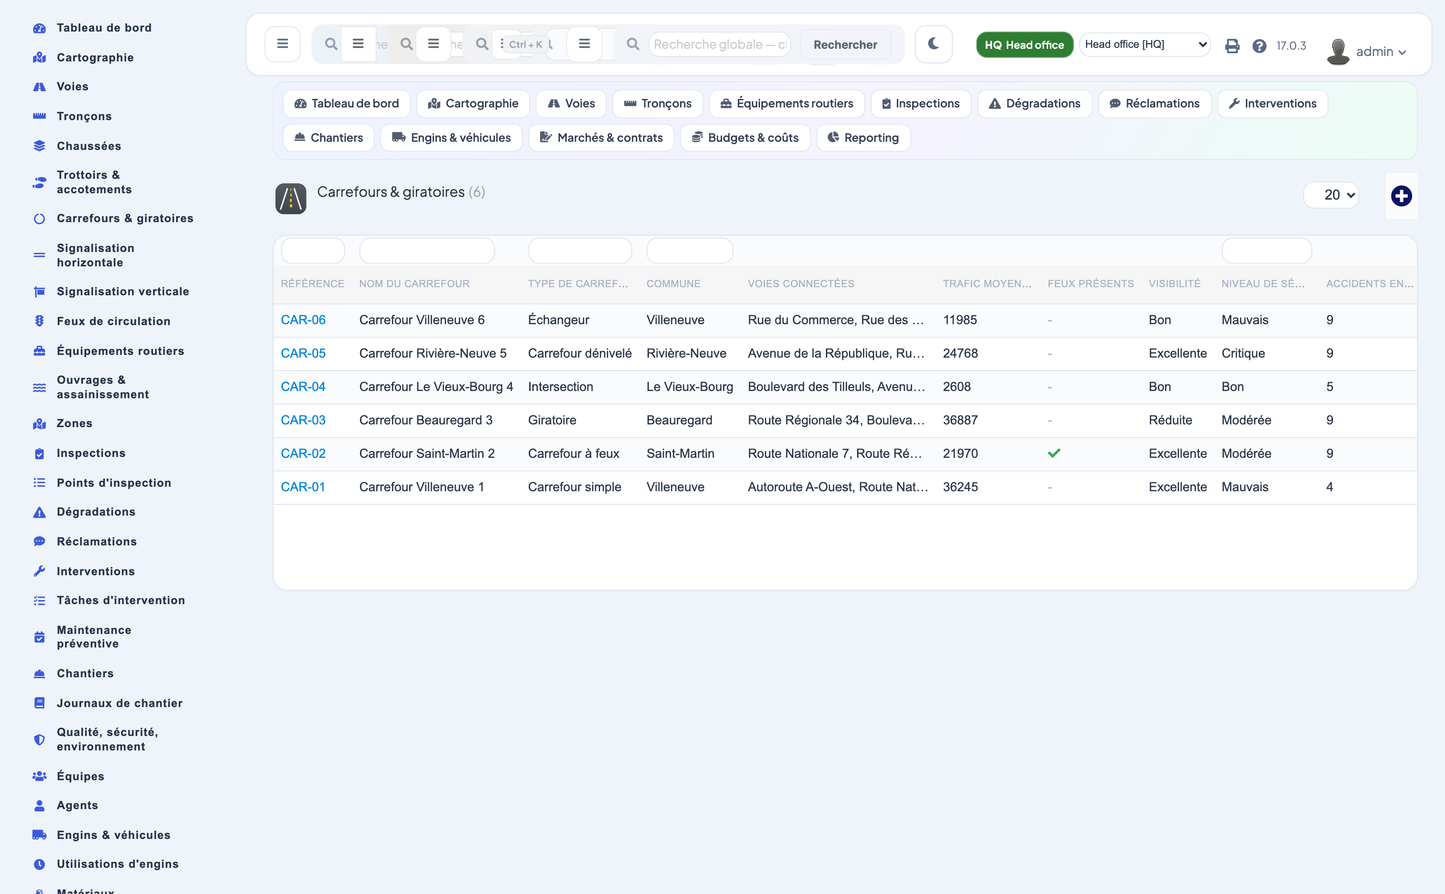
Task: Click sidebar Réclamations chat icon
Action: (39, 542)
